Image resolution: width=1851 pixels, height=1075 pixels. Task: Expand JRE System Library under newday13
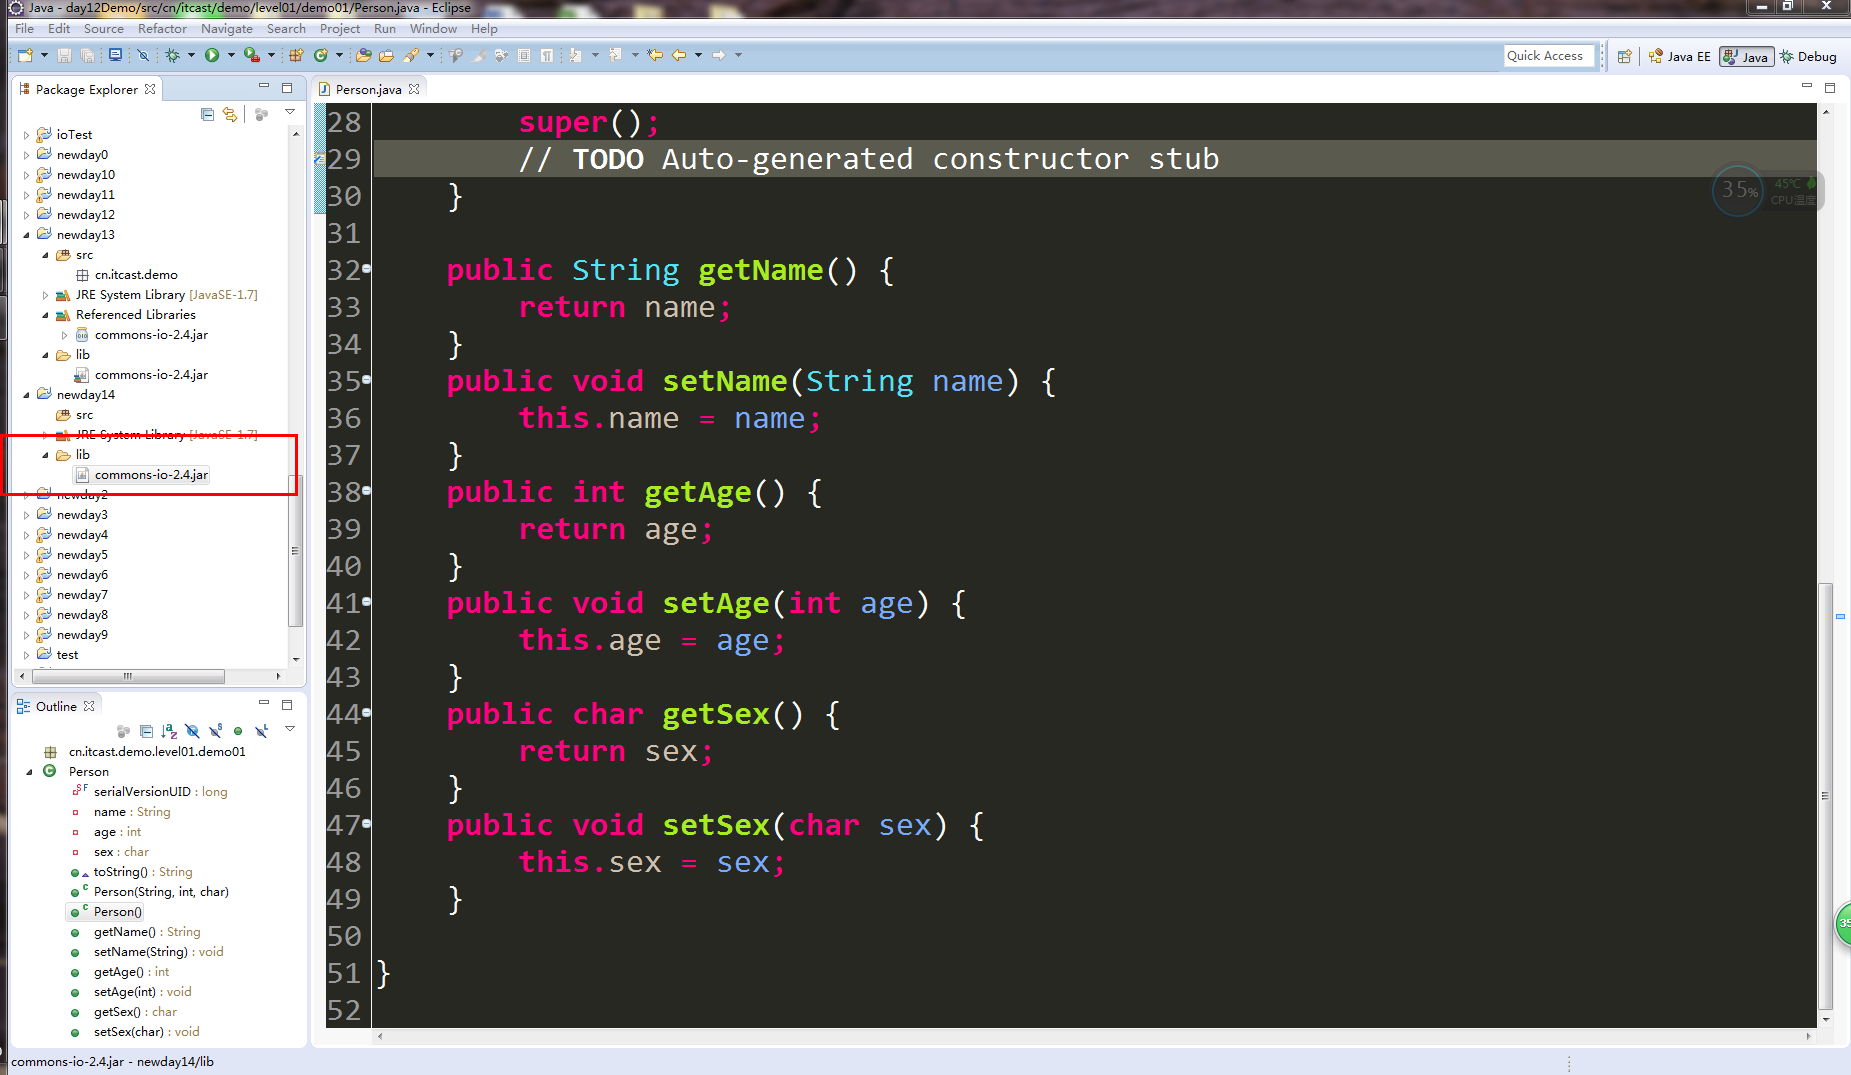pyautogui.click(x=45, y=294)
